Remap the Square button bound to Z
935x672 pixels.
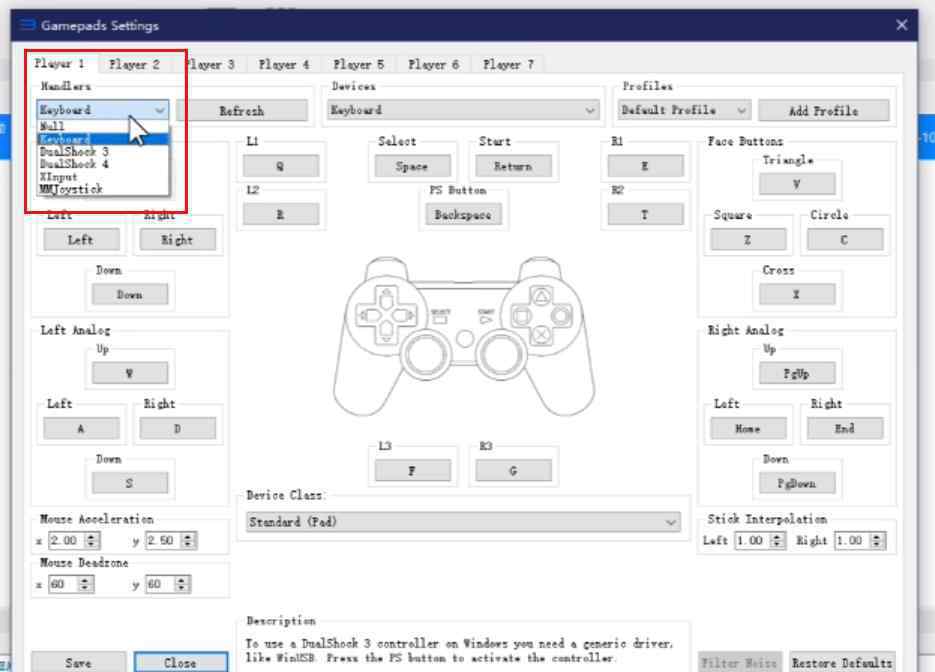pos(748,240)
